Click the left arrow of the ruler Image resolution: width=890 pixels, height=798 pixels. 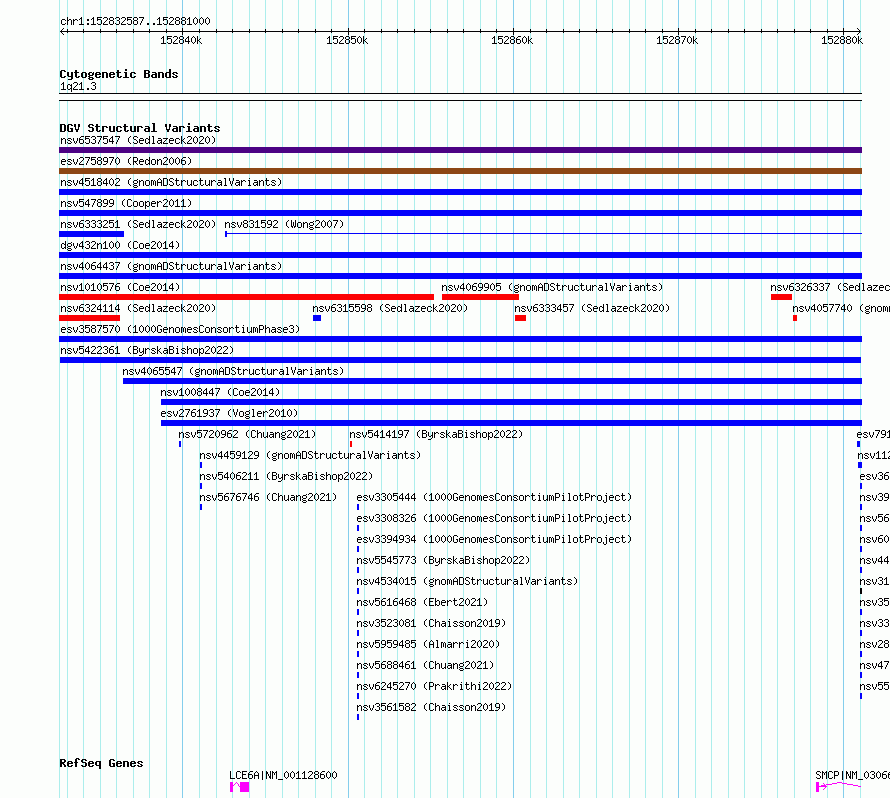pyautogui.click(x=62, y=32)
